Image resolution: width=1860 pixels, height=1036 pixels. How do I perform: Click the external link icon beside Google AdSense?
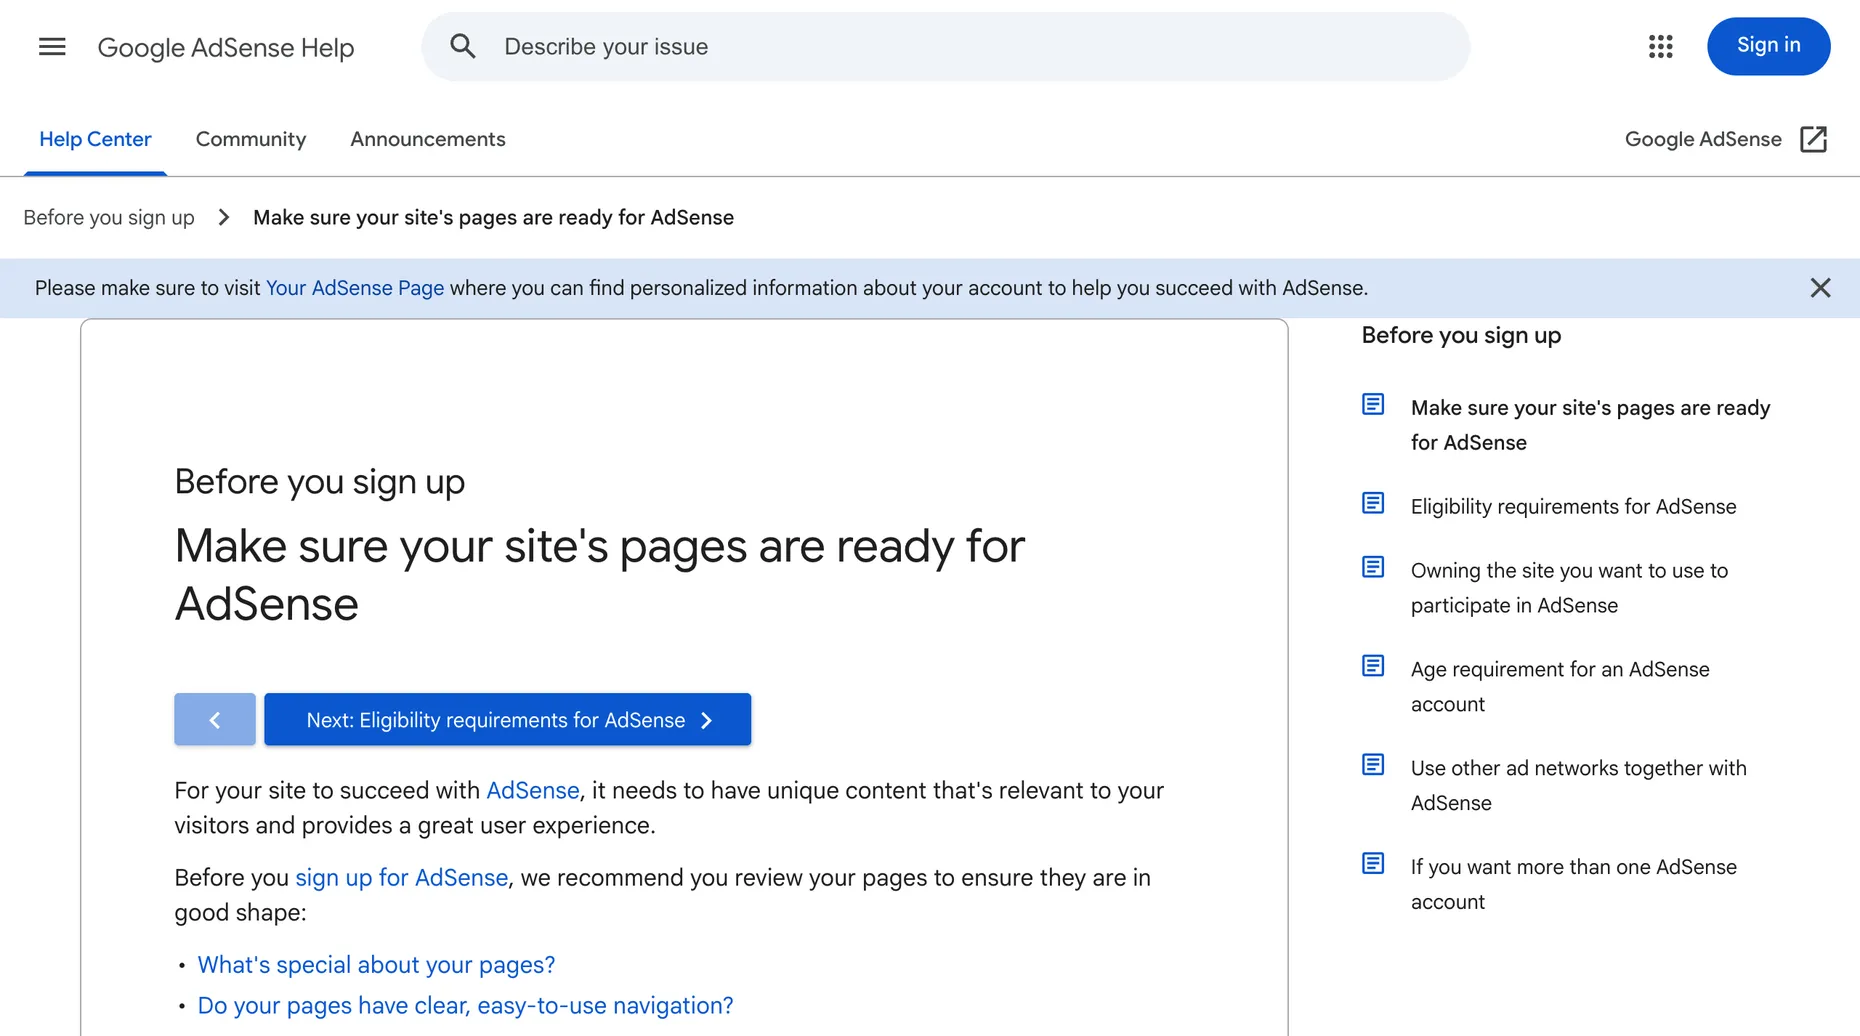click(x=1813, y=139)
